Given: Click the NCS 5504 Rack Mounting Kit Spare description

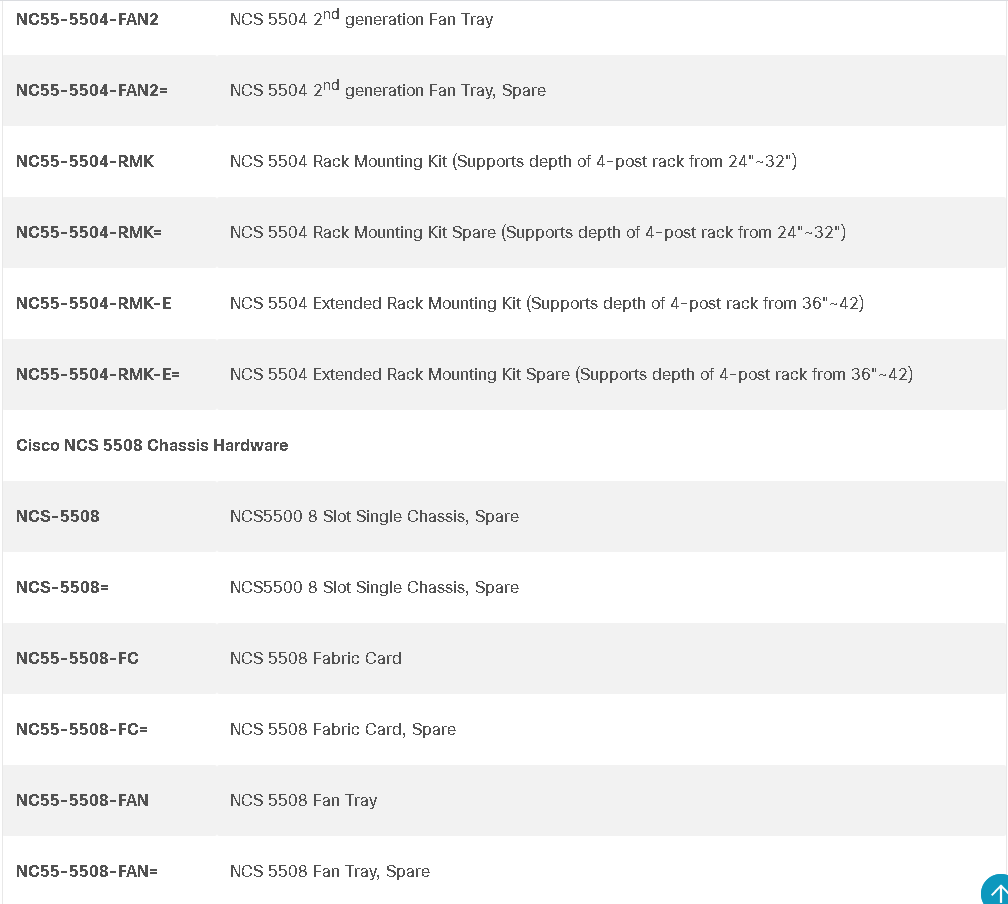Looking at the screenshot, I should (x=538, y=232).
